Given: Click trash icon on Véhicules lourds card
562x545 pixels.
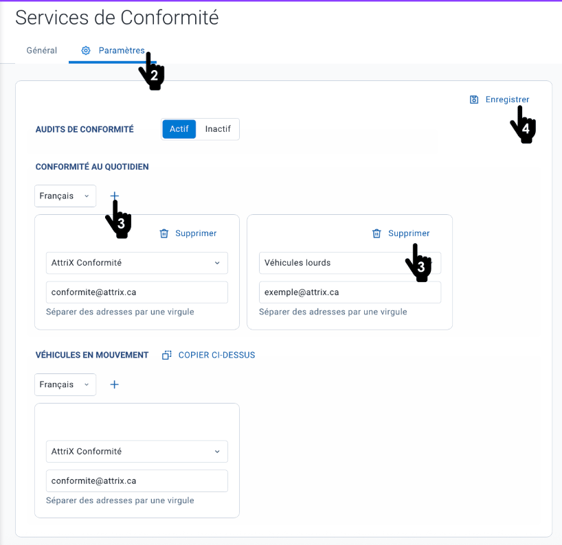Looking at the screenshot, I should (x=376, y=234).
